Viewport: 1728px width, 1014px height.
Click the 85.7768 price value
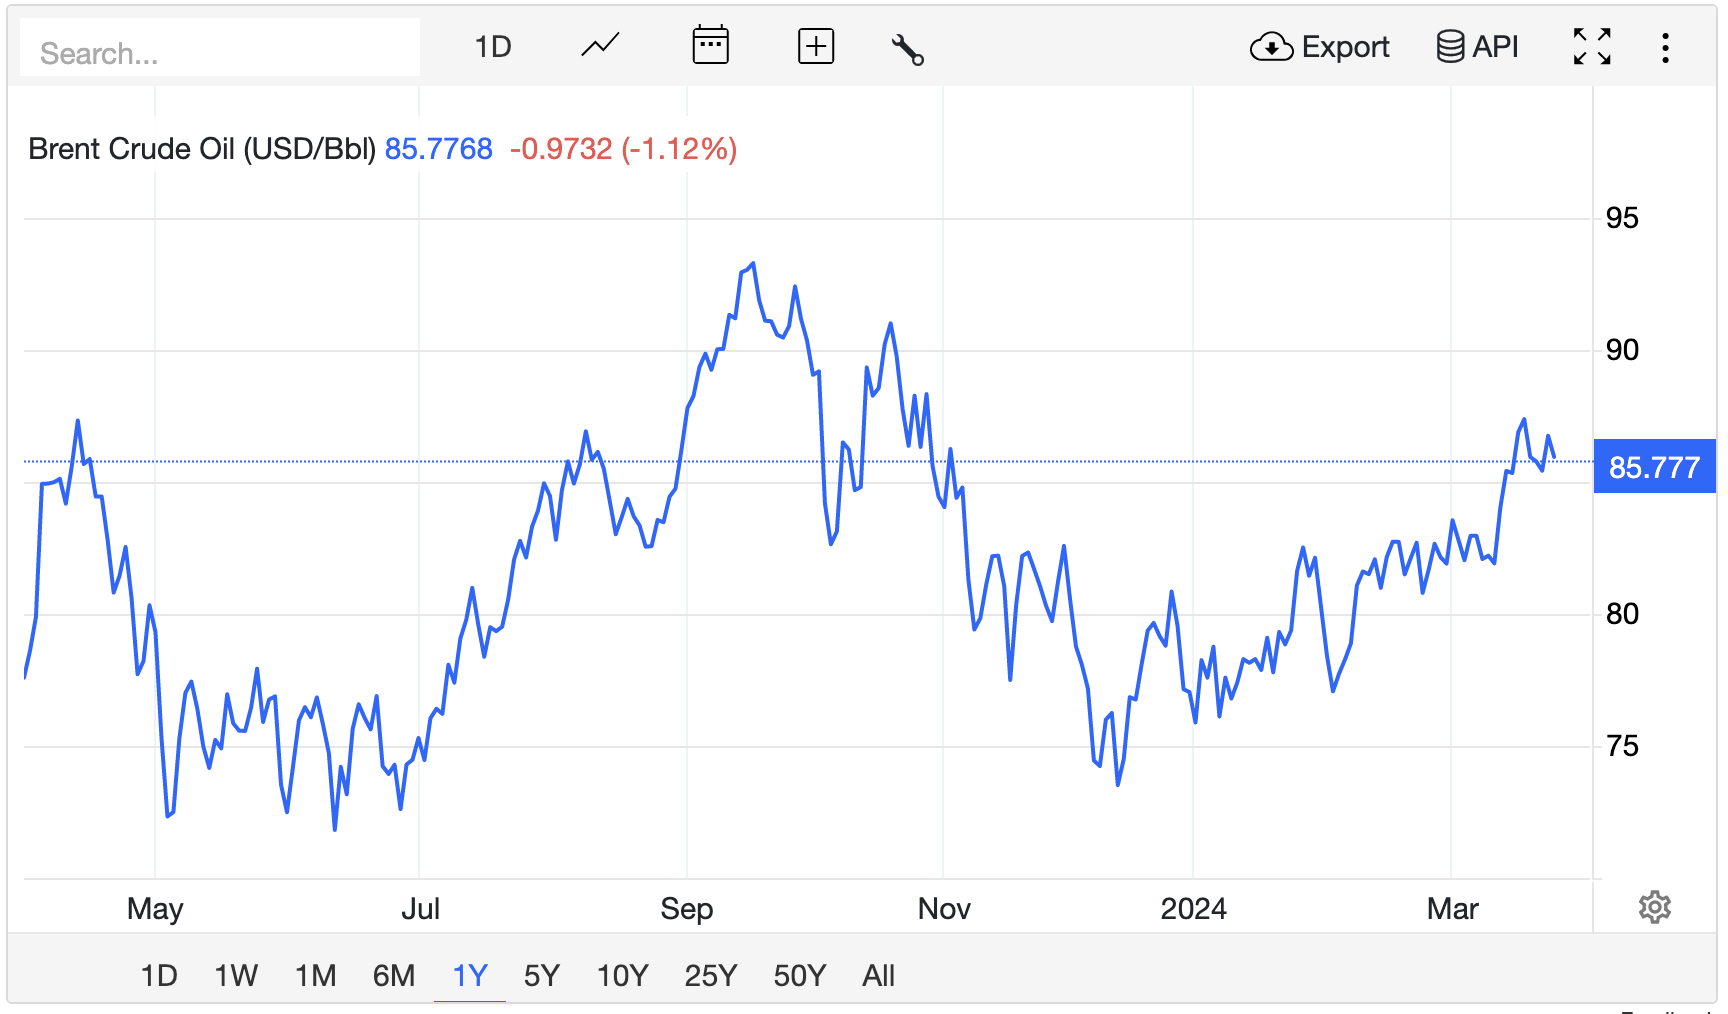click(439, 149)
